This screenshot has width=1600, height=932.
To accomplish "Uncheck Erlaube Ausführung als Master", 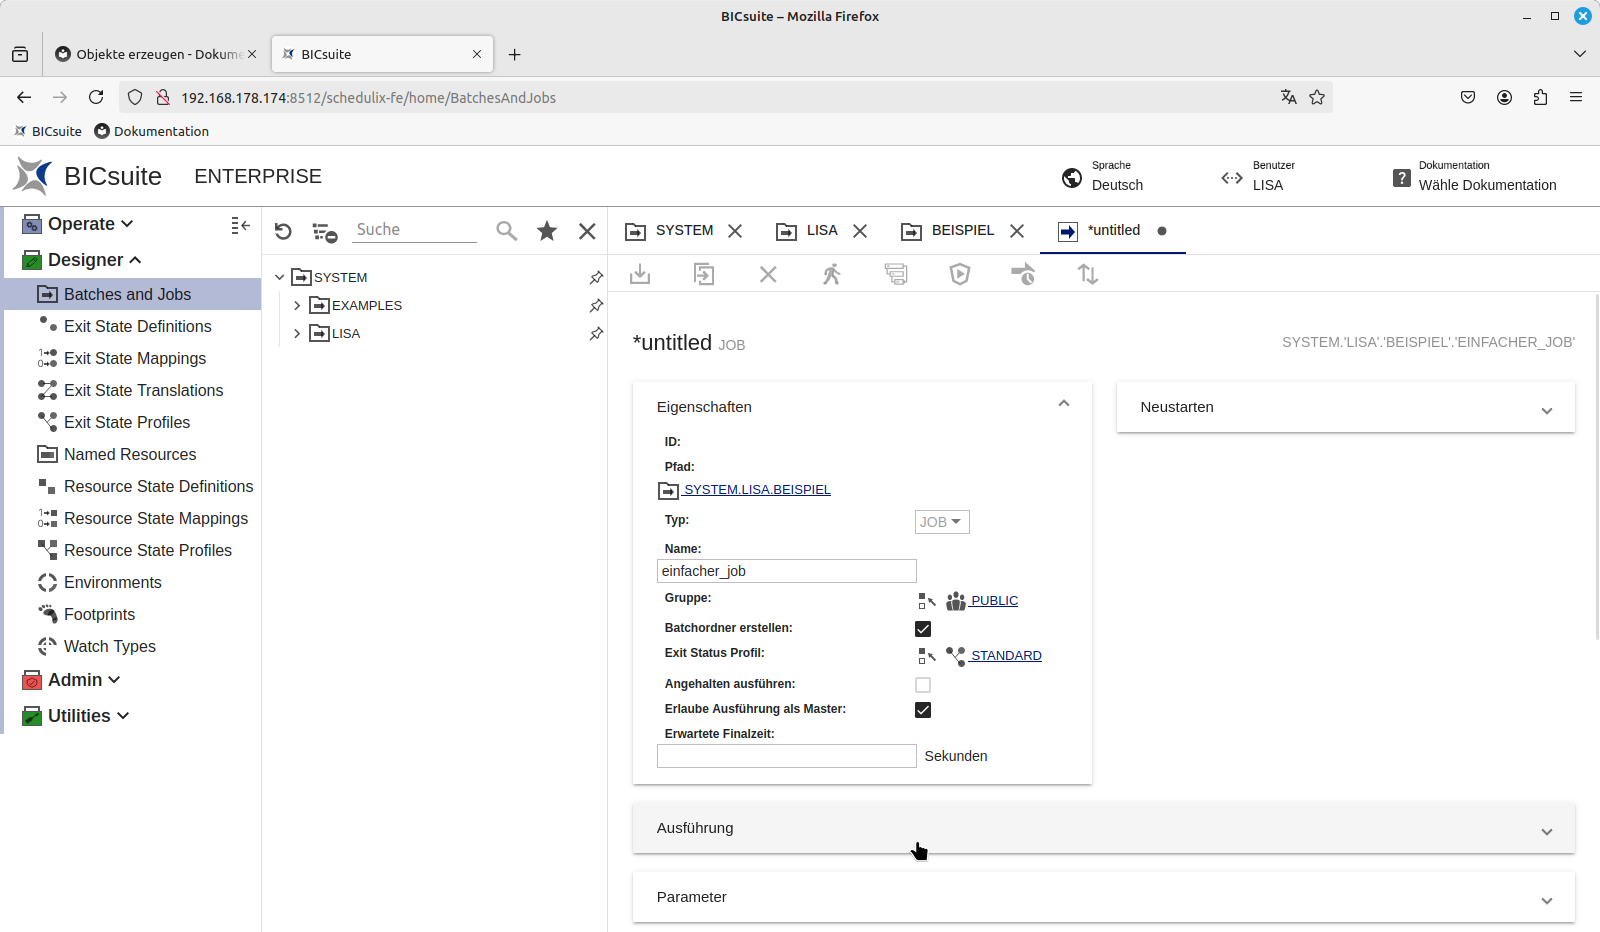I will (923, 710).
